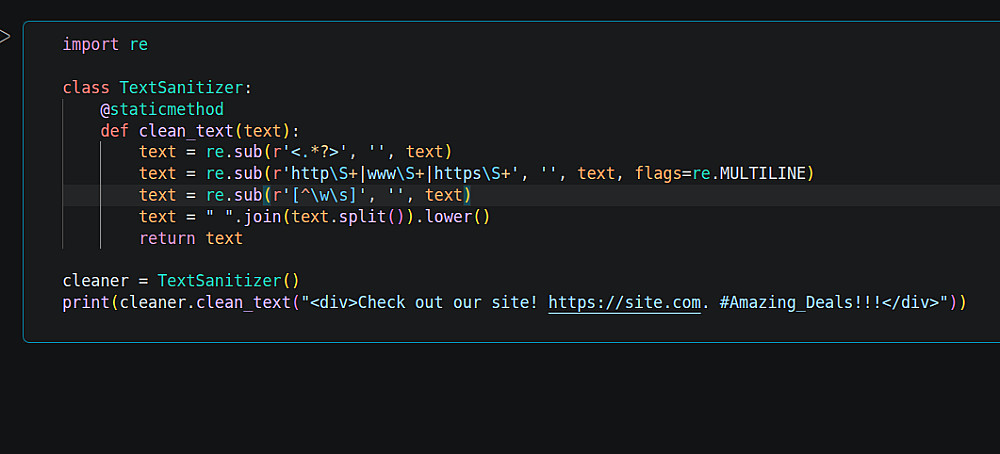Click the return keyword
1000x454 pixels.
point(167,238)
